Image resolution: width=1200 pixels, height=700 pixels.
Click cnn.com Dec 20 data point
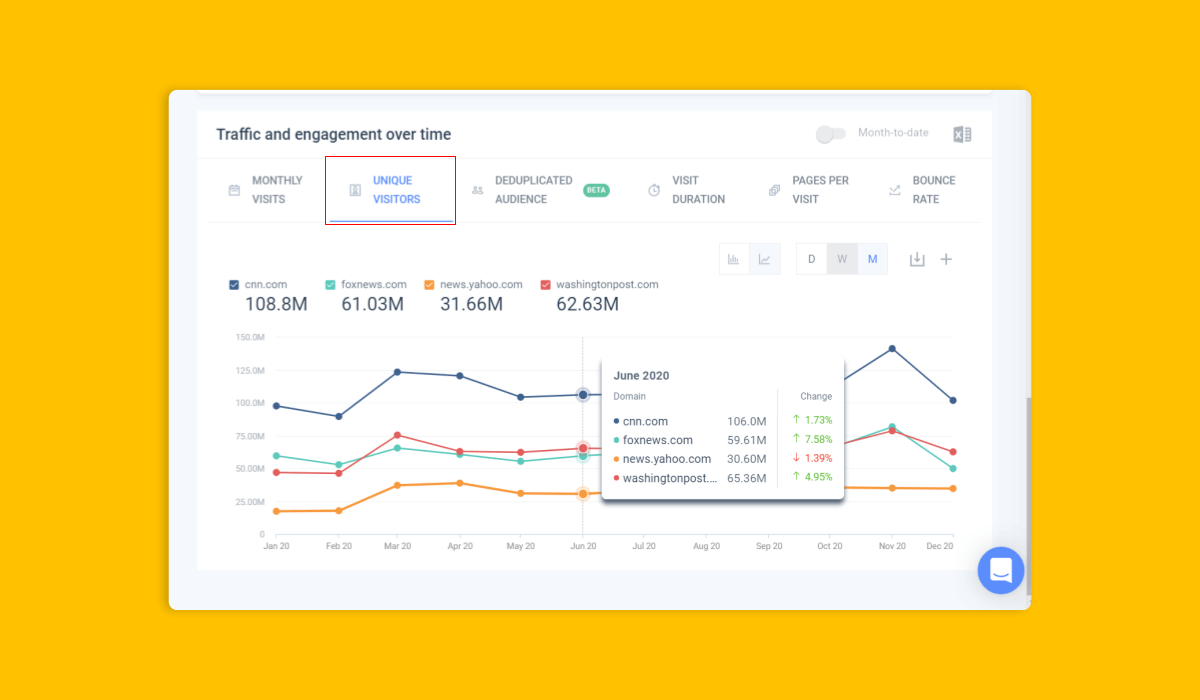(x=953, y=400)
